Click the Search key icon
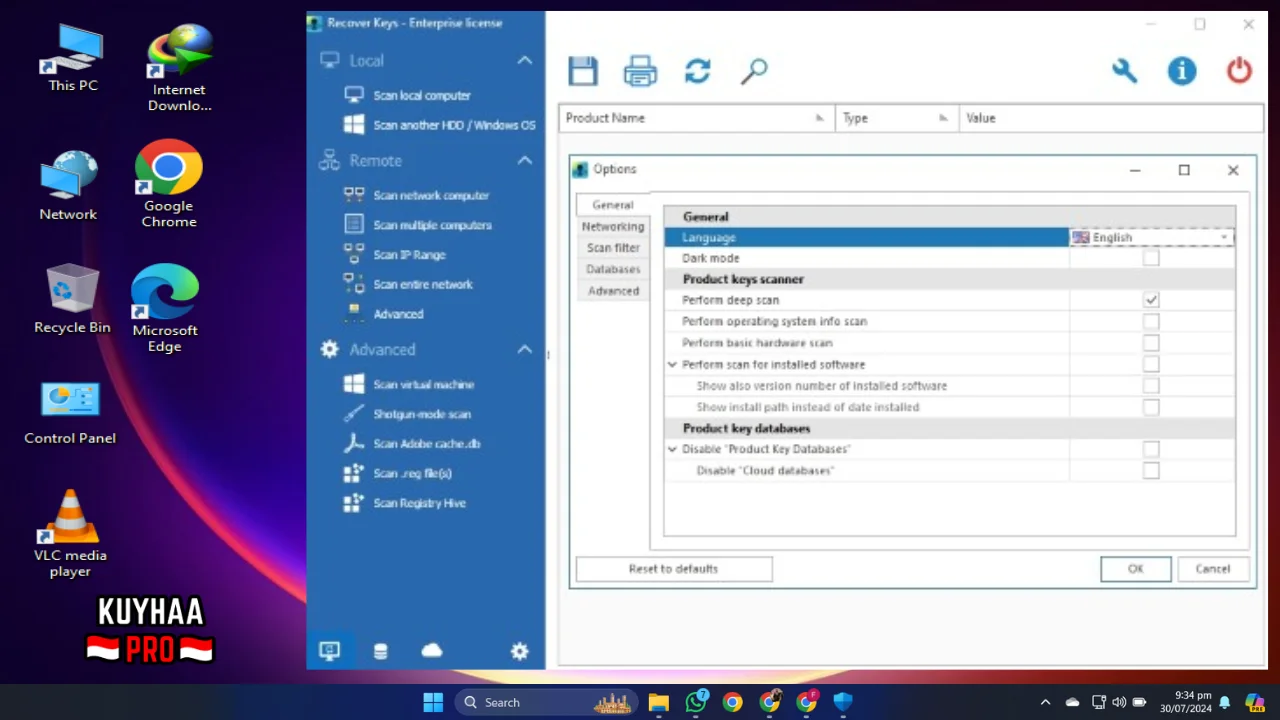The width and height of the screenshot is (1280, 720). click(x=754, y=71)
